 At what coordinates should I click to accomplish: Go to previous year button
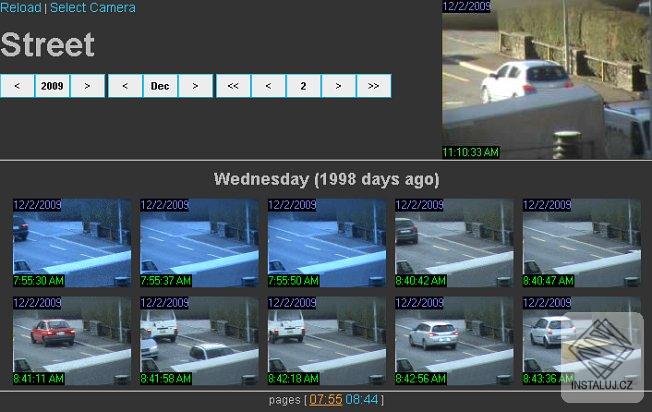[17, 86]
